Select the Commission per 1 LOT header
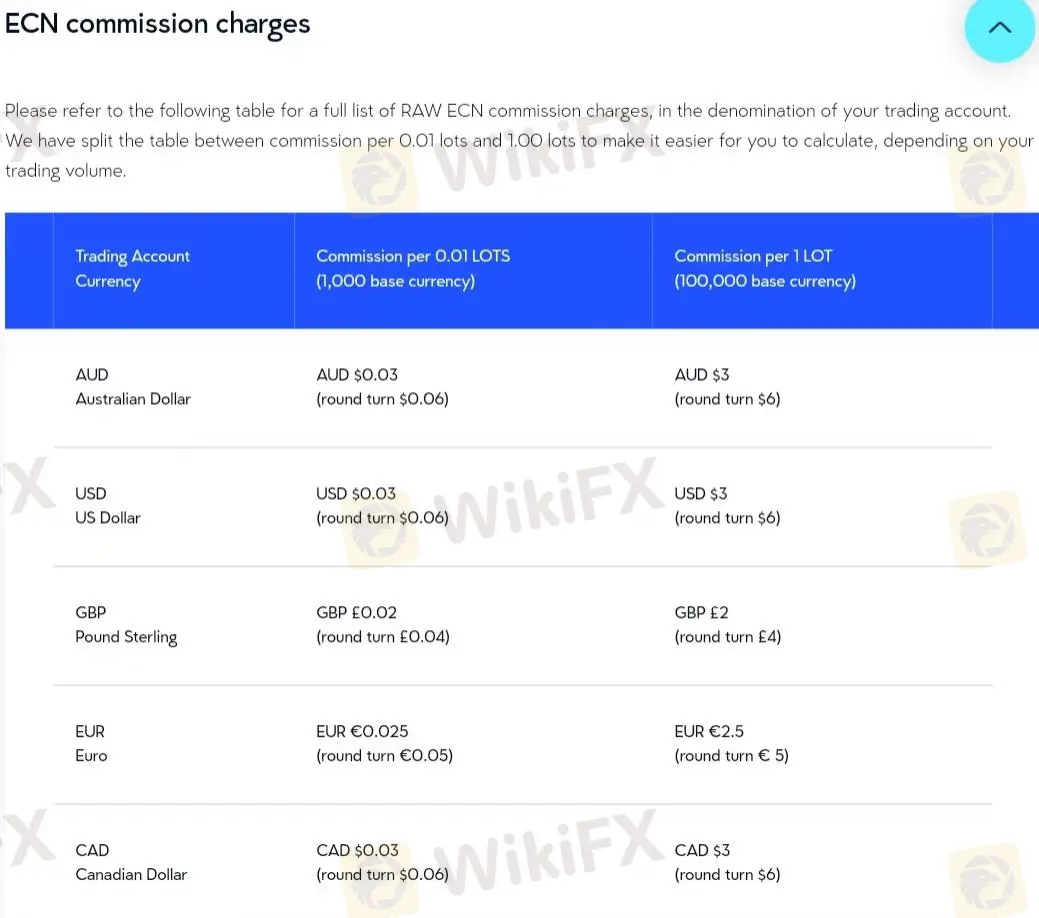Viewport: 1039px width, 918px height. [x=765, y=269]
